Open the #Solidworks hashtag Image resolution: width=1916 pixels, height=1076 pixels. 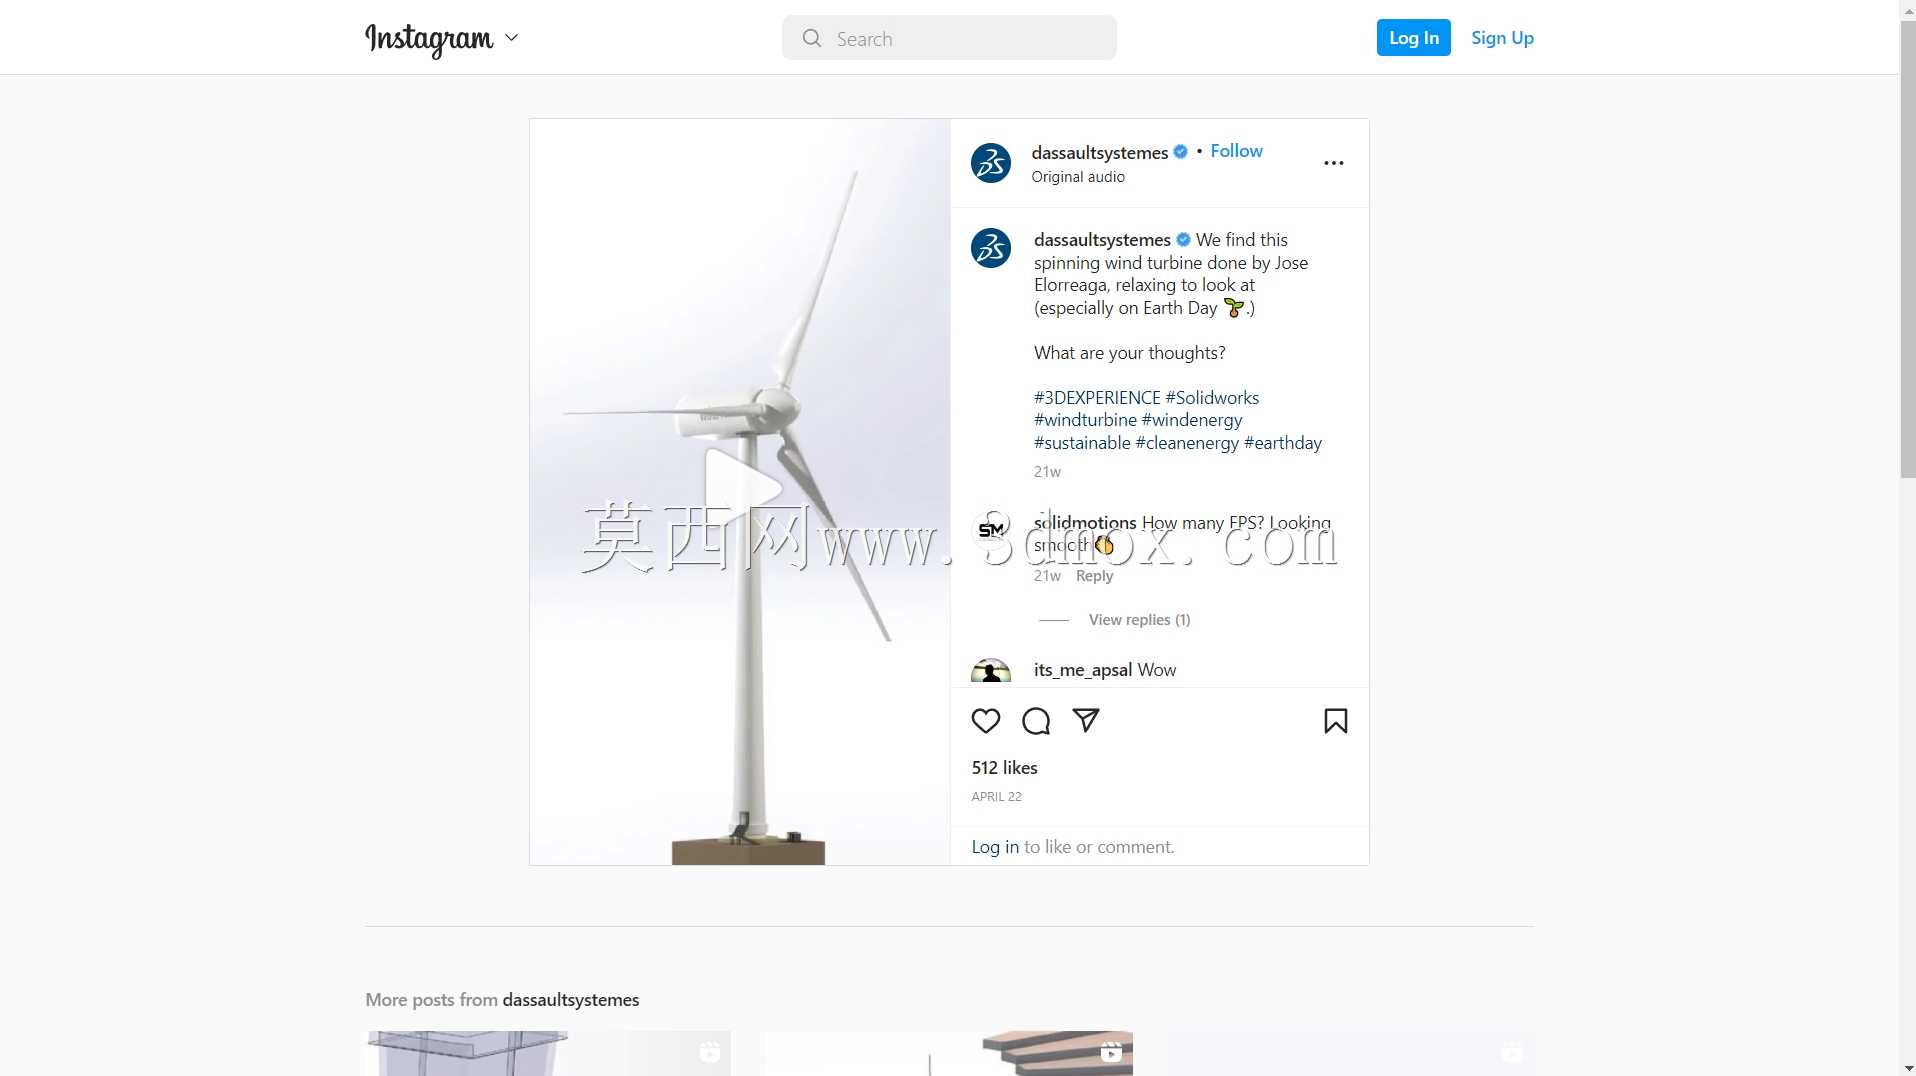(x=1212, y=398)
